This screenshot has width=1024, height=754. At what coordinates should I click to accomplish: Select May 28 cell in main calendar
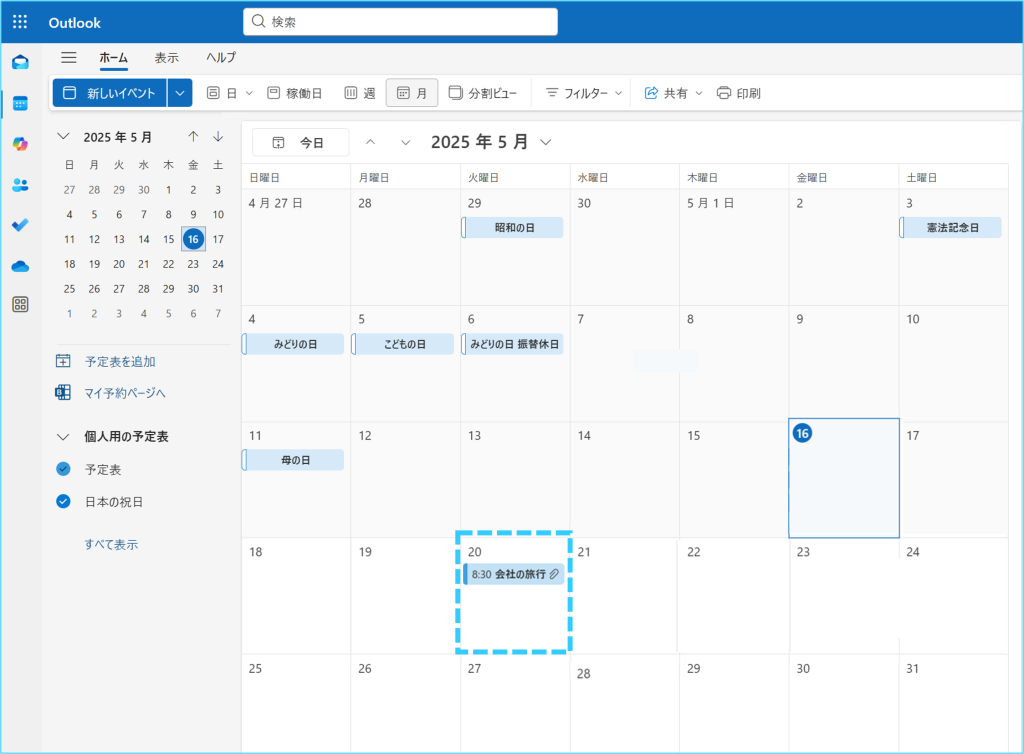[x=624, y=704]
